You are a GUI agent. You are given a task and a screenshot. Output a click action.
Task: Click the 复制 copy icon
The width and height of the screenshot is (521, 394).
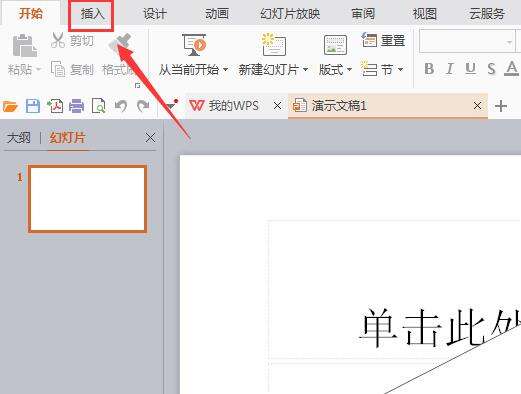(58, 69)
